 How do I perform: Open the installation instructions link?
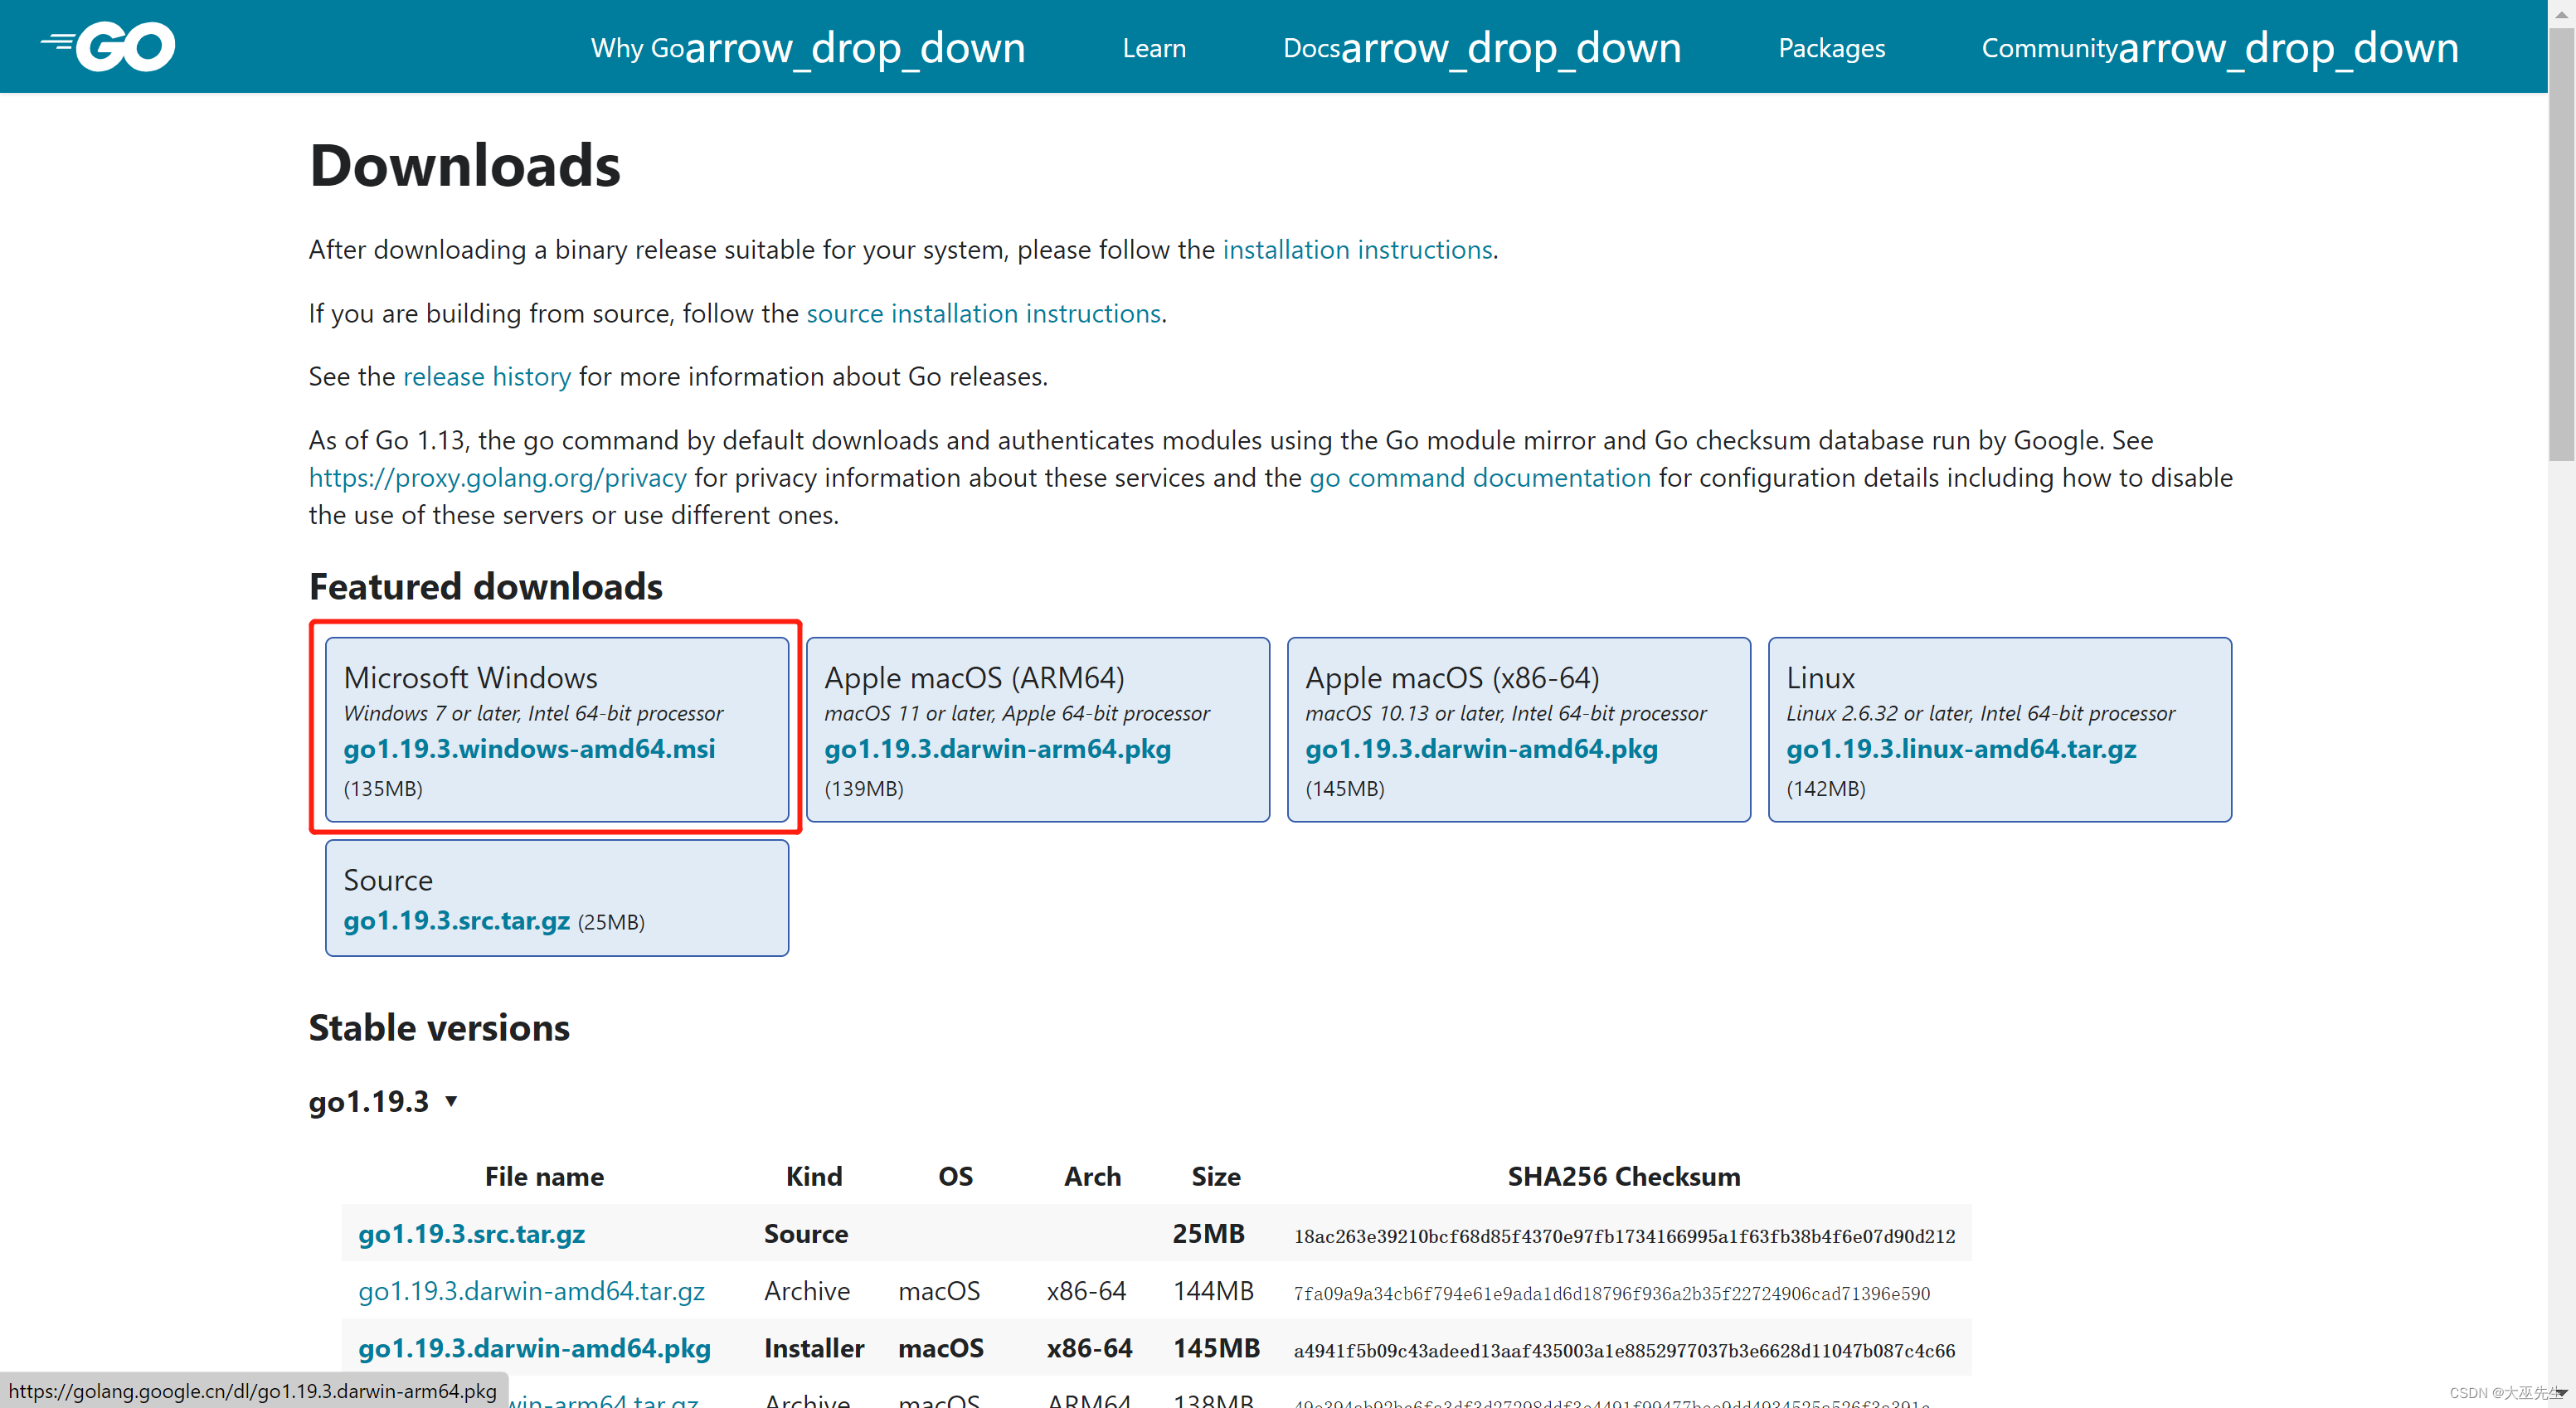click(1357, 249)
